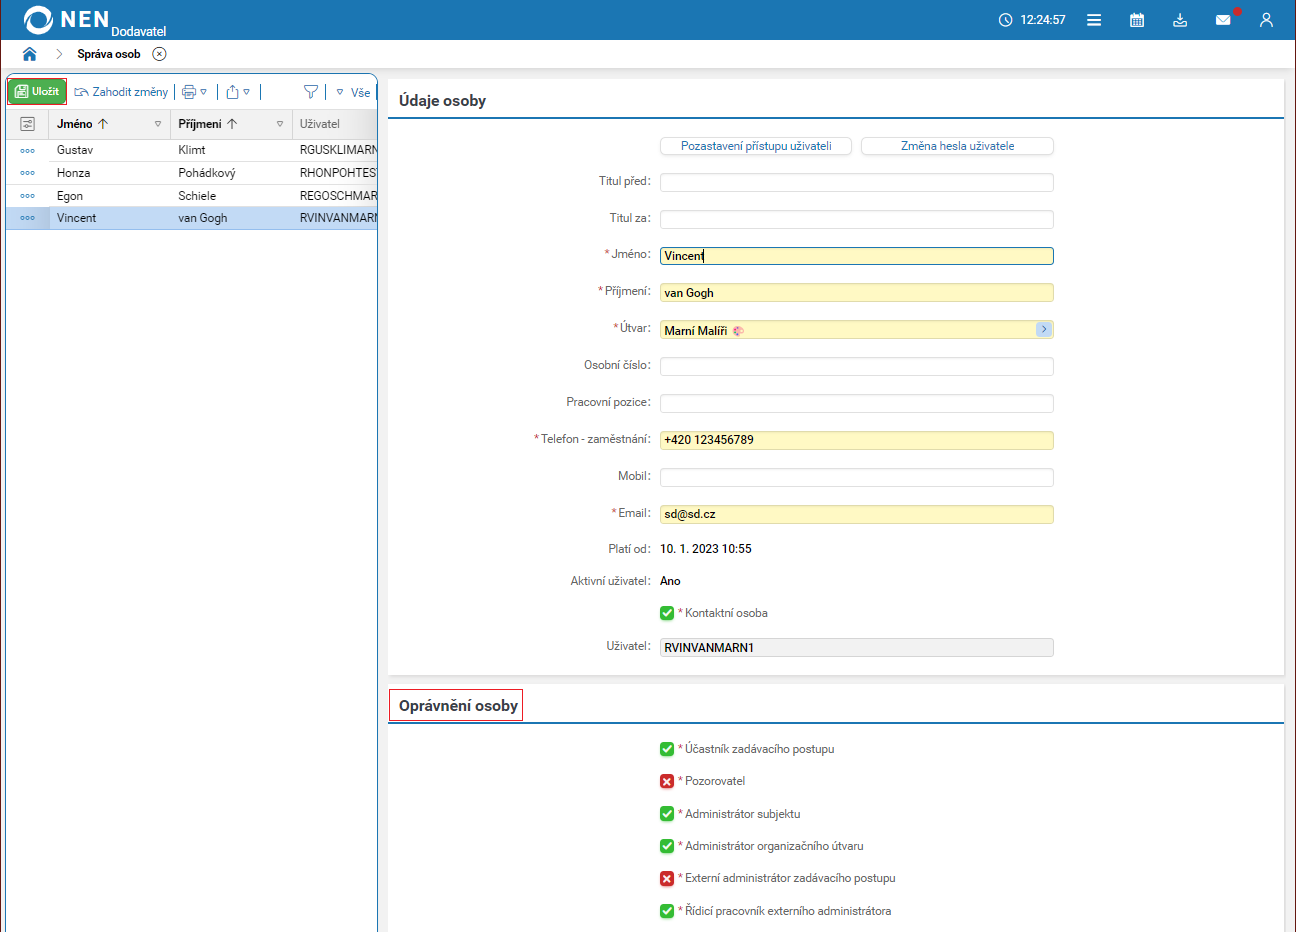The width and height of the screenshot is (1296, 932).
Task: Open the hamburger menu in the header
Action: click(x=1094, y=20)
